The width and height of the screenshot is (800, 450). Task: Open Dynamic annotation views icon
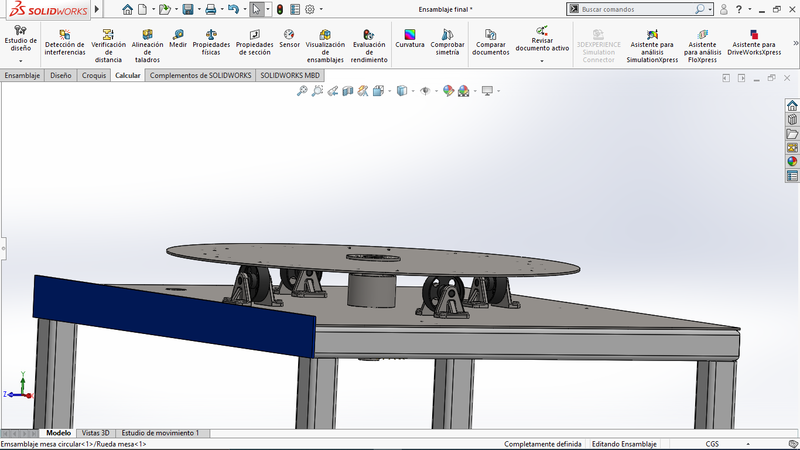363,91
